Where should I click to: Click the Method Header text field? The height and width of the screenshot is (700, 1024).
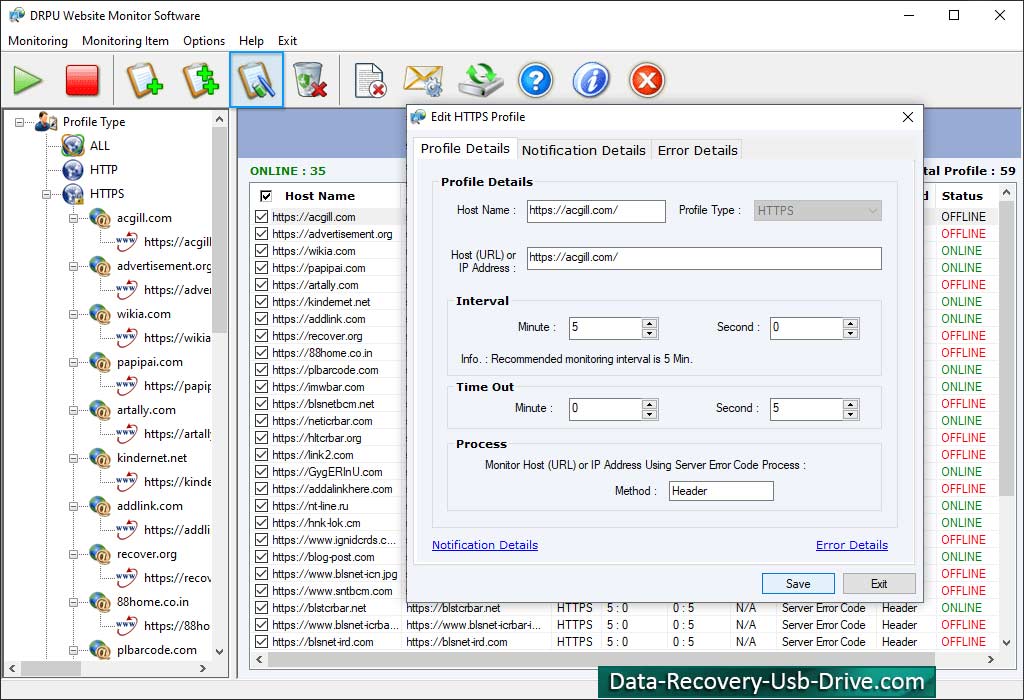coord(721,491)
